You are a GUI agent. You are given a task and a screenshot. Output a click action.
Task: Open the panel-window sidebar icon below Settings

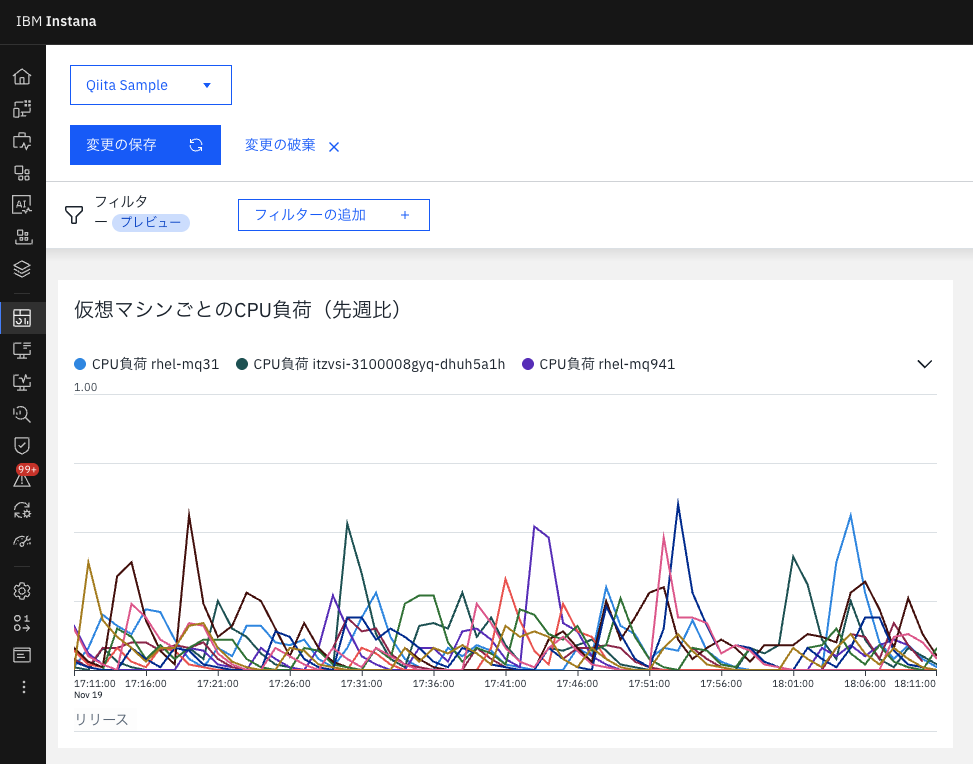[x=22, y=655]
